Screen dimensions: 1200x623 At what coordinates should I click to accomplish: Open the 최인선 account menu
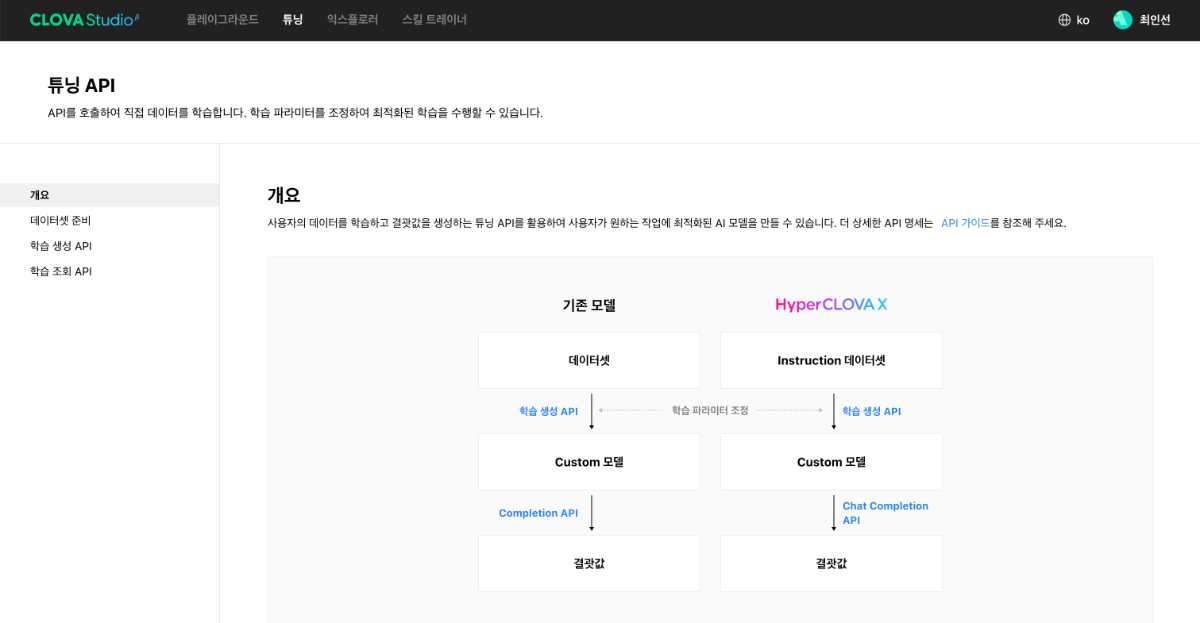1155,20
